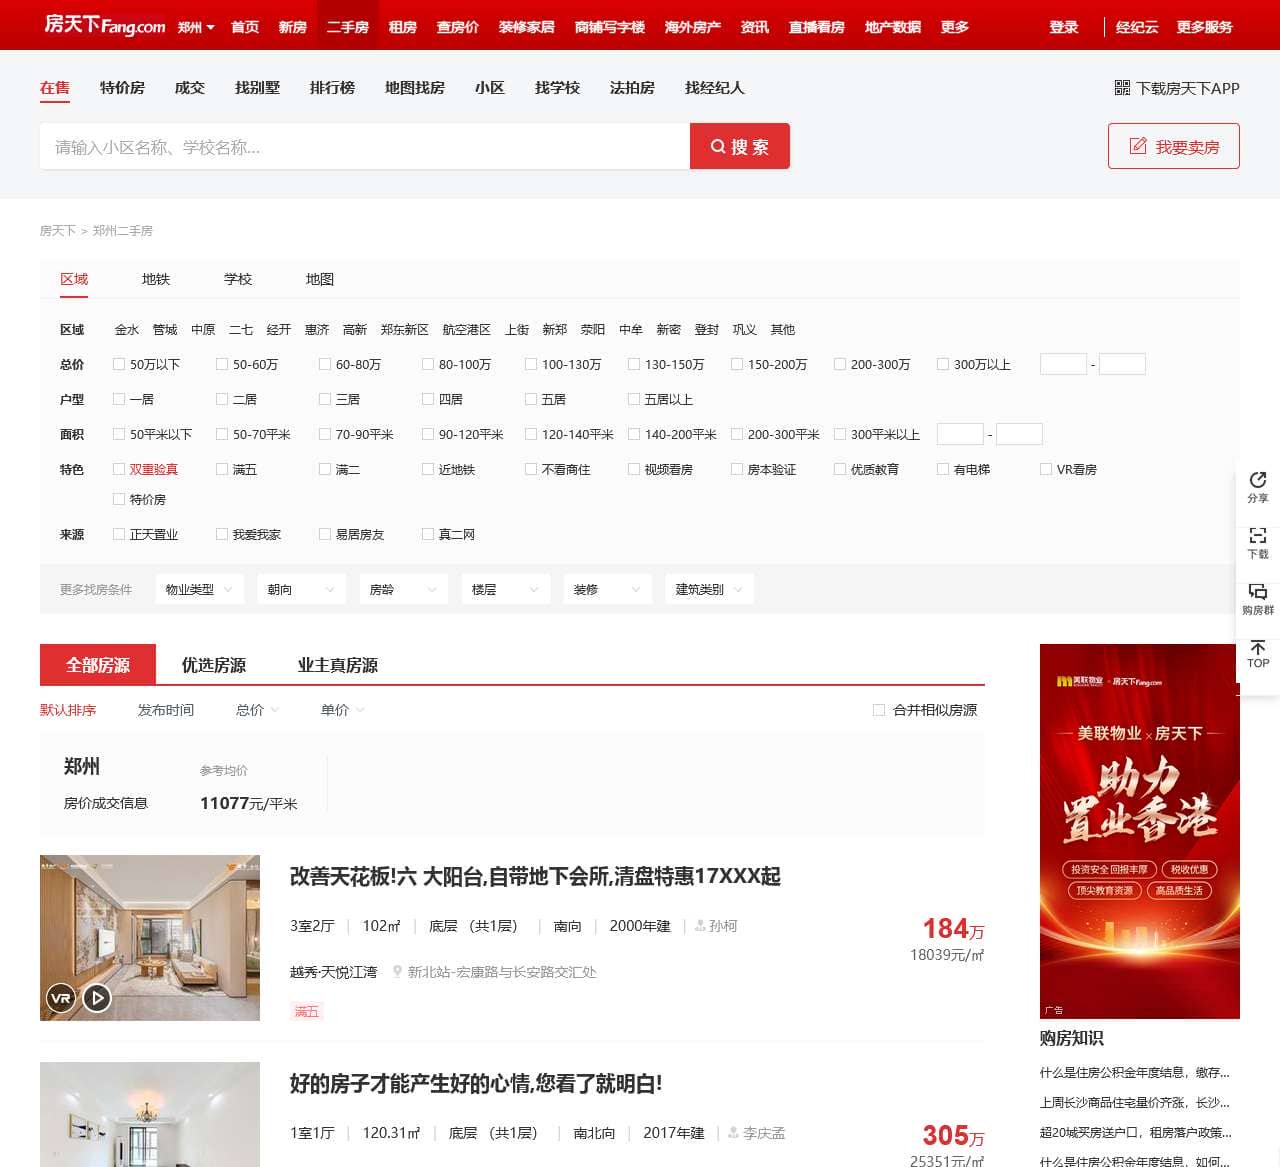Expand the 装修 dropdown
The image size is (1280, 1167).
(608, 590)
